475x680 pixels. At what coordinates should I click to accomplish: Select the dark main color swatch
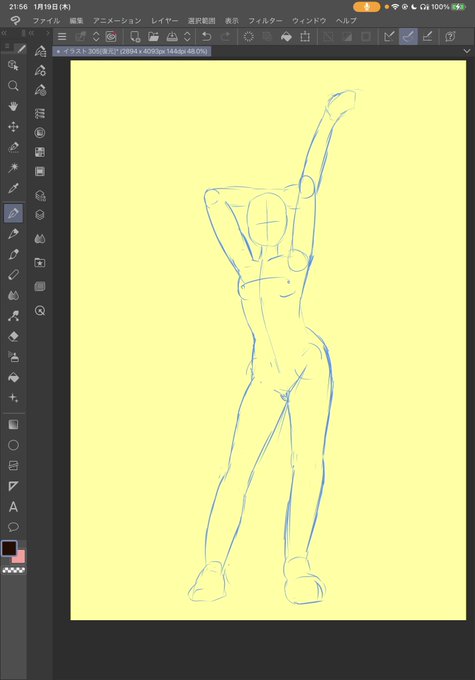click(9, 548)
